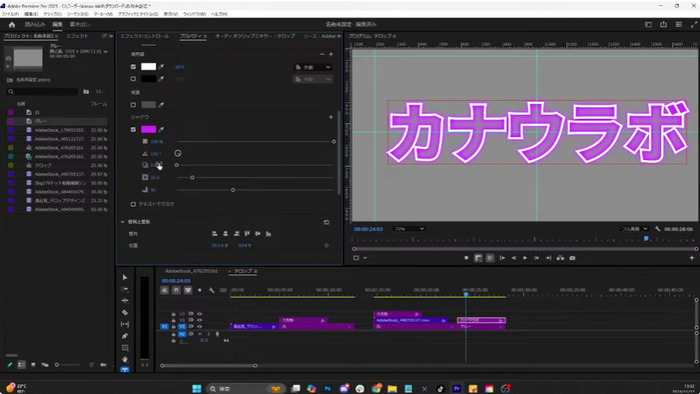Screen dimensions: 700x394
Task: Choose the arrow Selection tool
Action: 125,277
